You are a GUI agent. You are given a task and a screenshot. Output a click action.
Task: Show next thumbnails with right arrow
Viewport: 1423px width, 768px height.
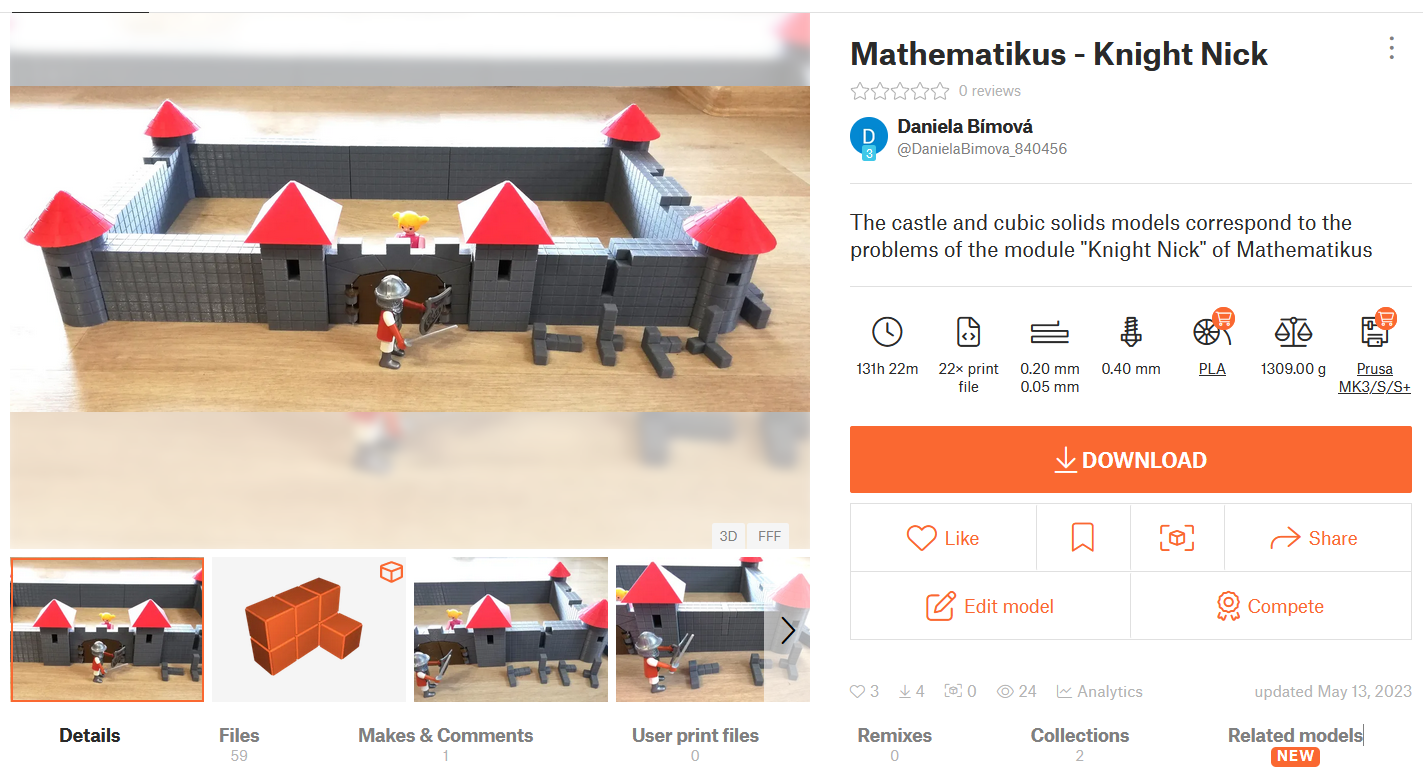[x=788, y=630]
